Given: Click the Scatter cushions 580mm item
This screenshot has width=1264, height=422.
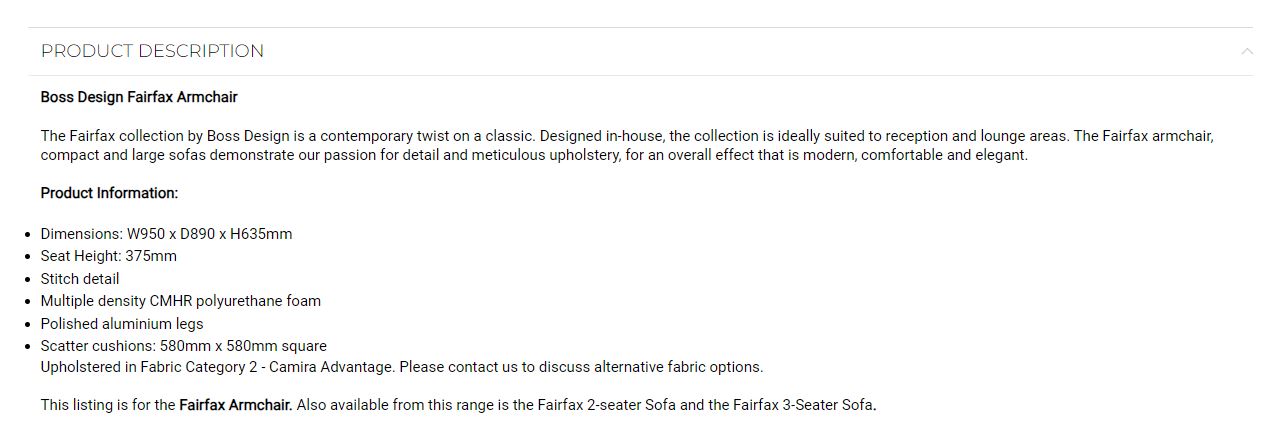Looking at the screenshot, I should tap(184, 346).
